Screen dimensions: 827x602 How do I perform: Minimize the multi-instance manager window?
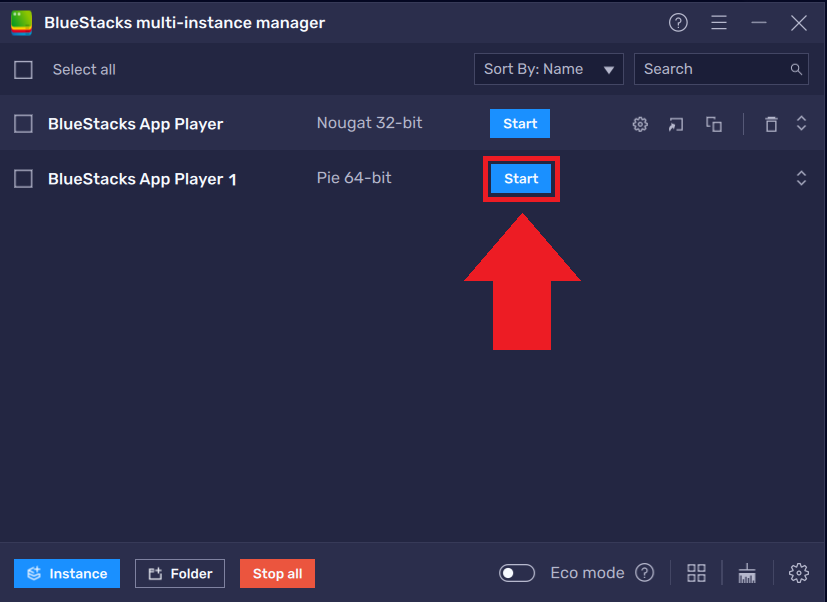(x=759, y=23)
